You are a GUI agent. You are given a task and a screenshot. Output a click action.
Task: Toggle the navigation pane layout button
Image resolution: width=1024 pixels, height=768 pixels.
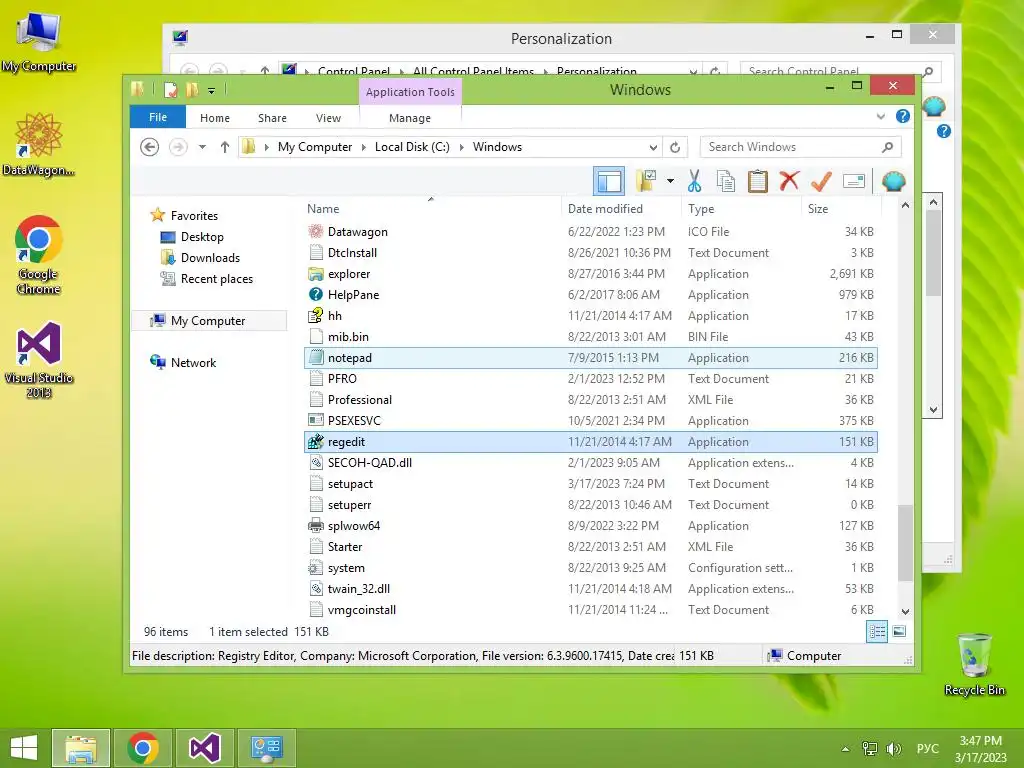click(x=609, y=181)
